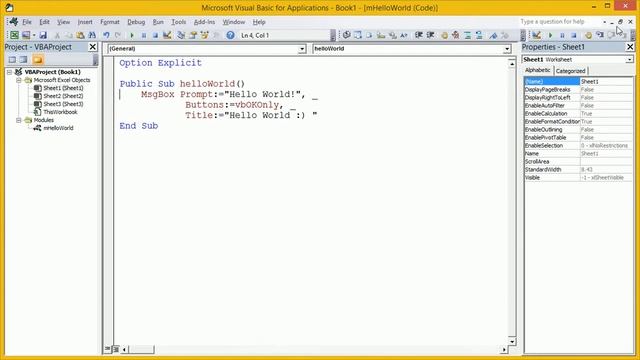Viewport: 640px width, 360px height.
Task: Open the File menu
Action: 27,22
